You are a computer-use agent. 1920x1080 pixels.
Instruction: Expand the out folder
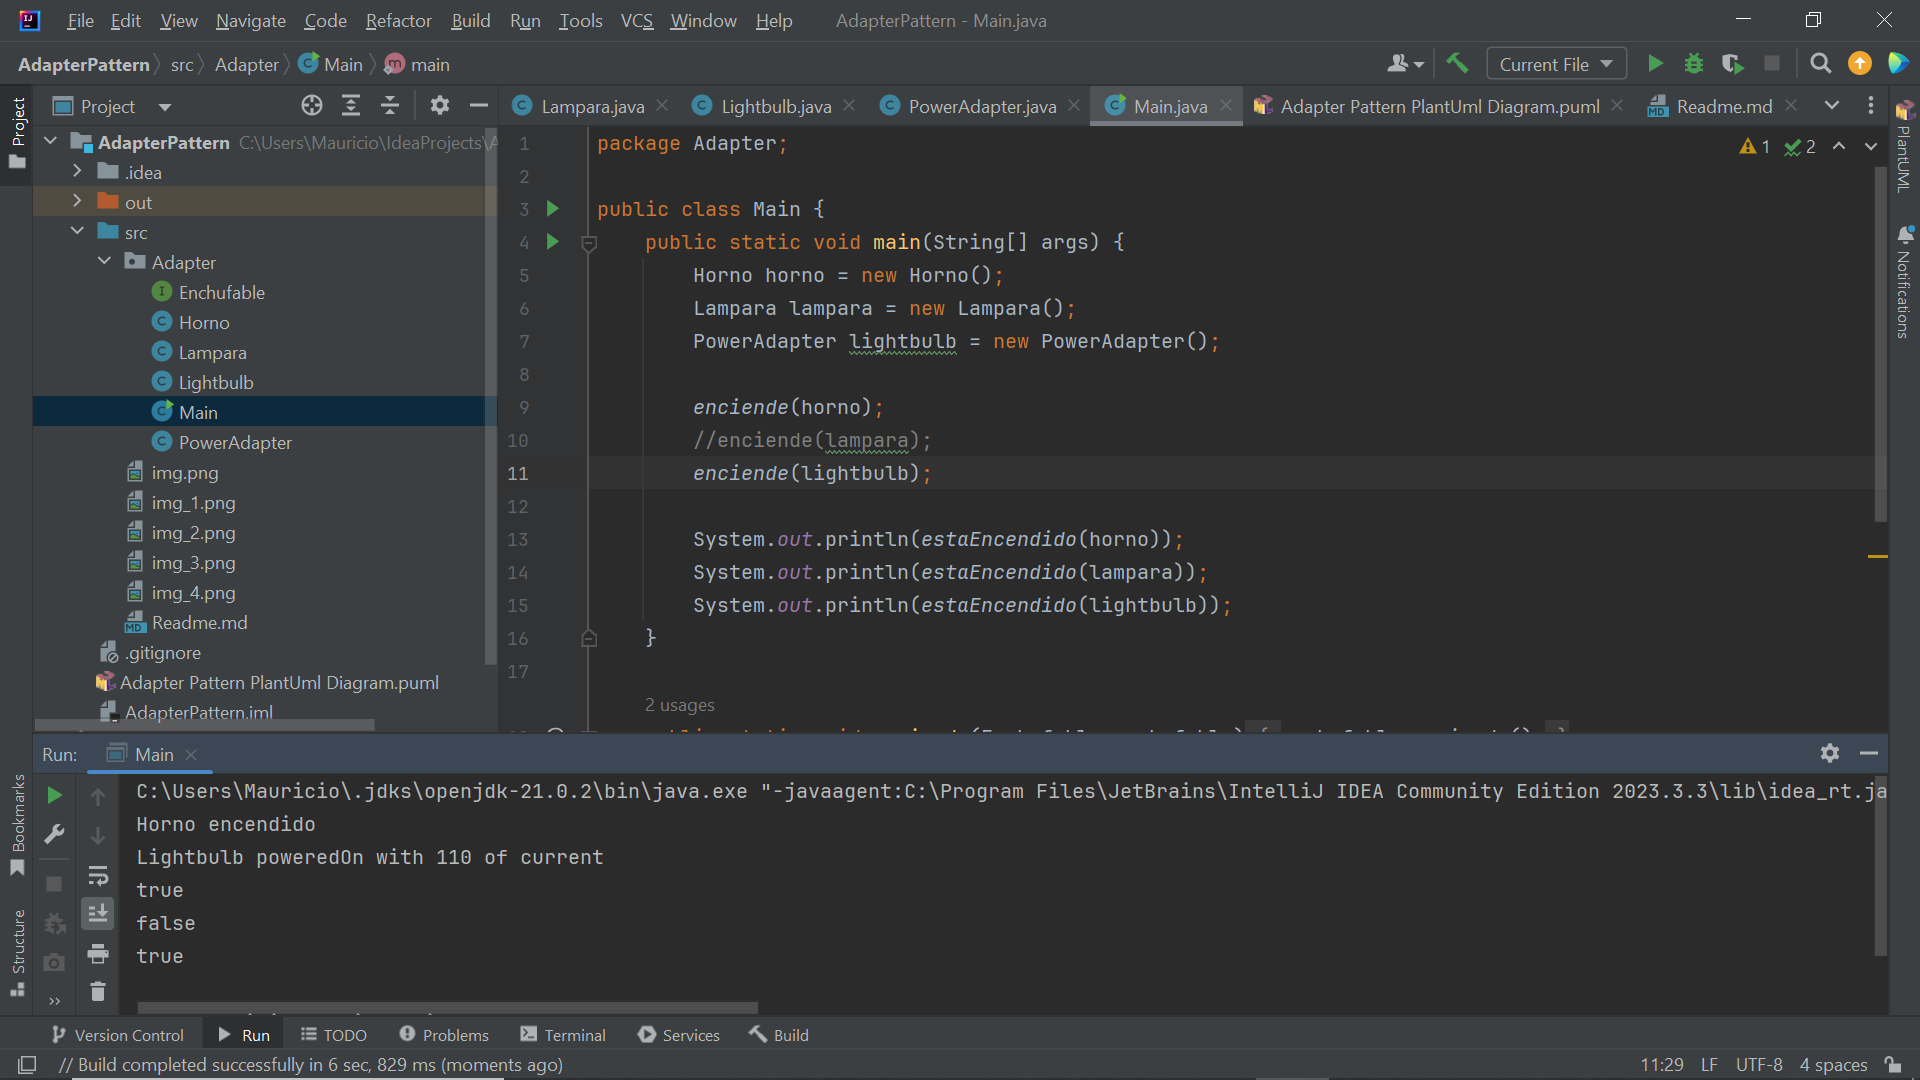[x=78, y=202]
